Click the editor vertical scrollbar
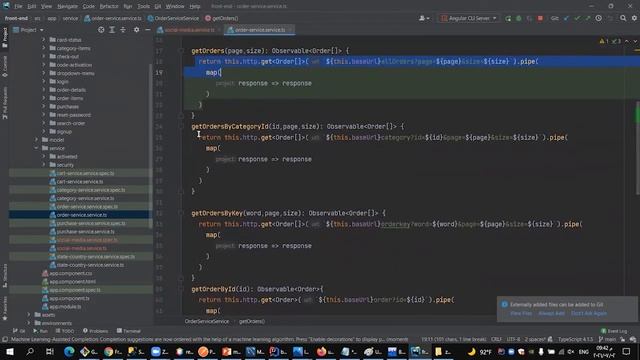The width and height of the screenshot is (640, 360). click(638, 147)
